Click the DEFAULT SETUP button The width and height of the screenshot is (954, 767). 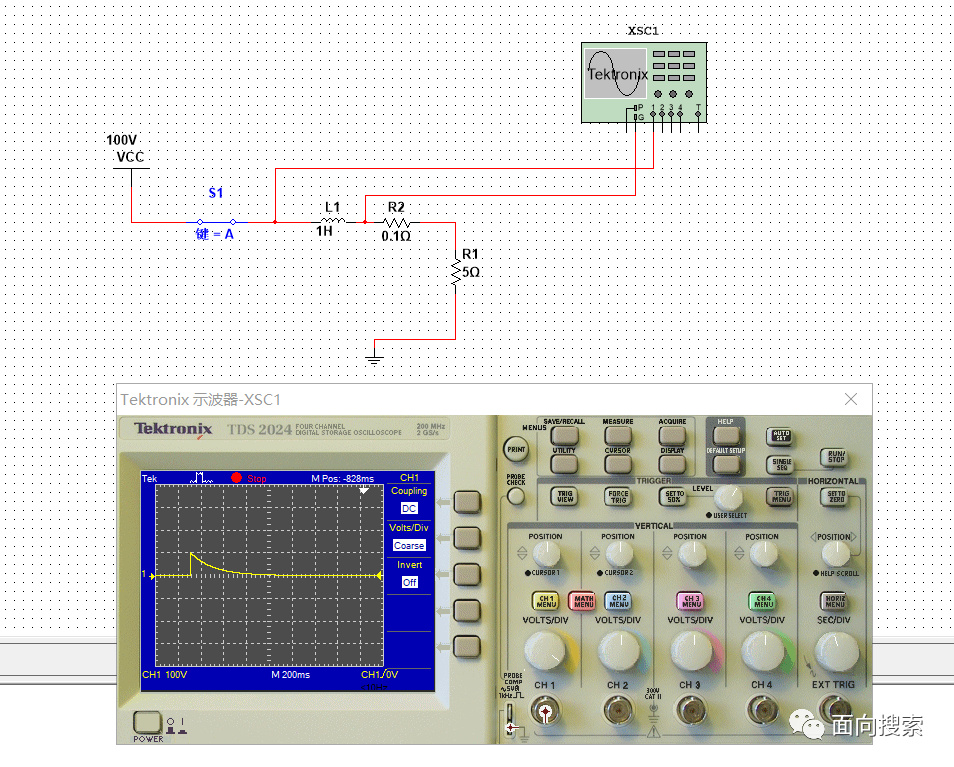point(726,464)
